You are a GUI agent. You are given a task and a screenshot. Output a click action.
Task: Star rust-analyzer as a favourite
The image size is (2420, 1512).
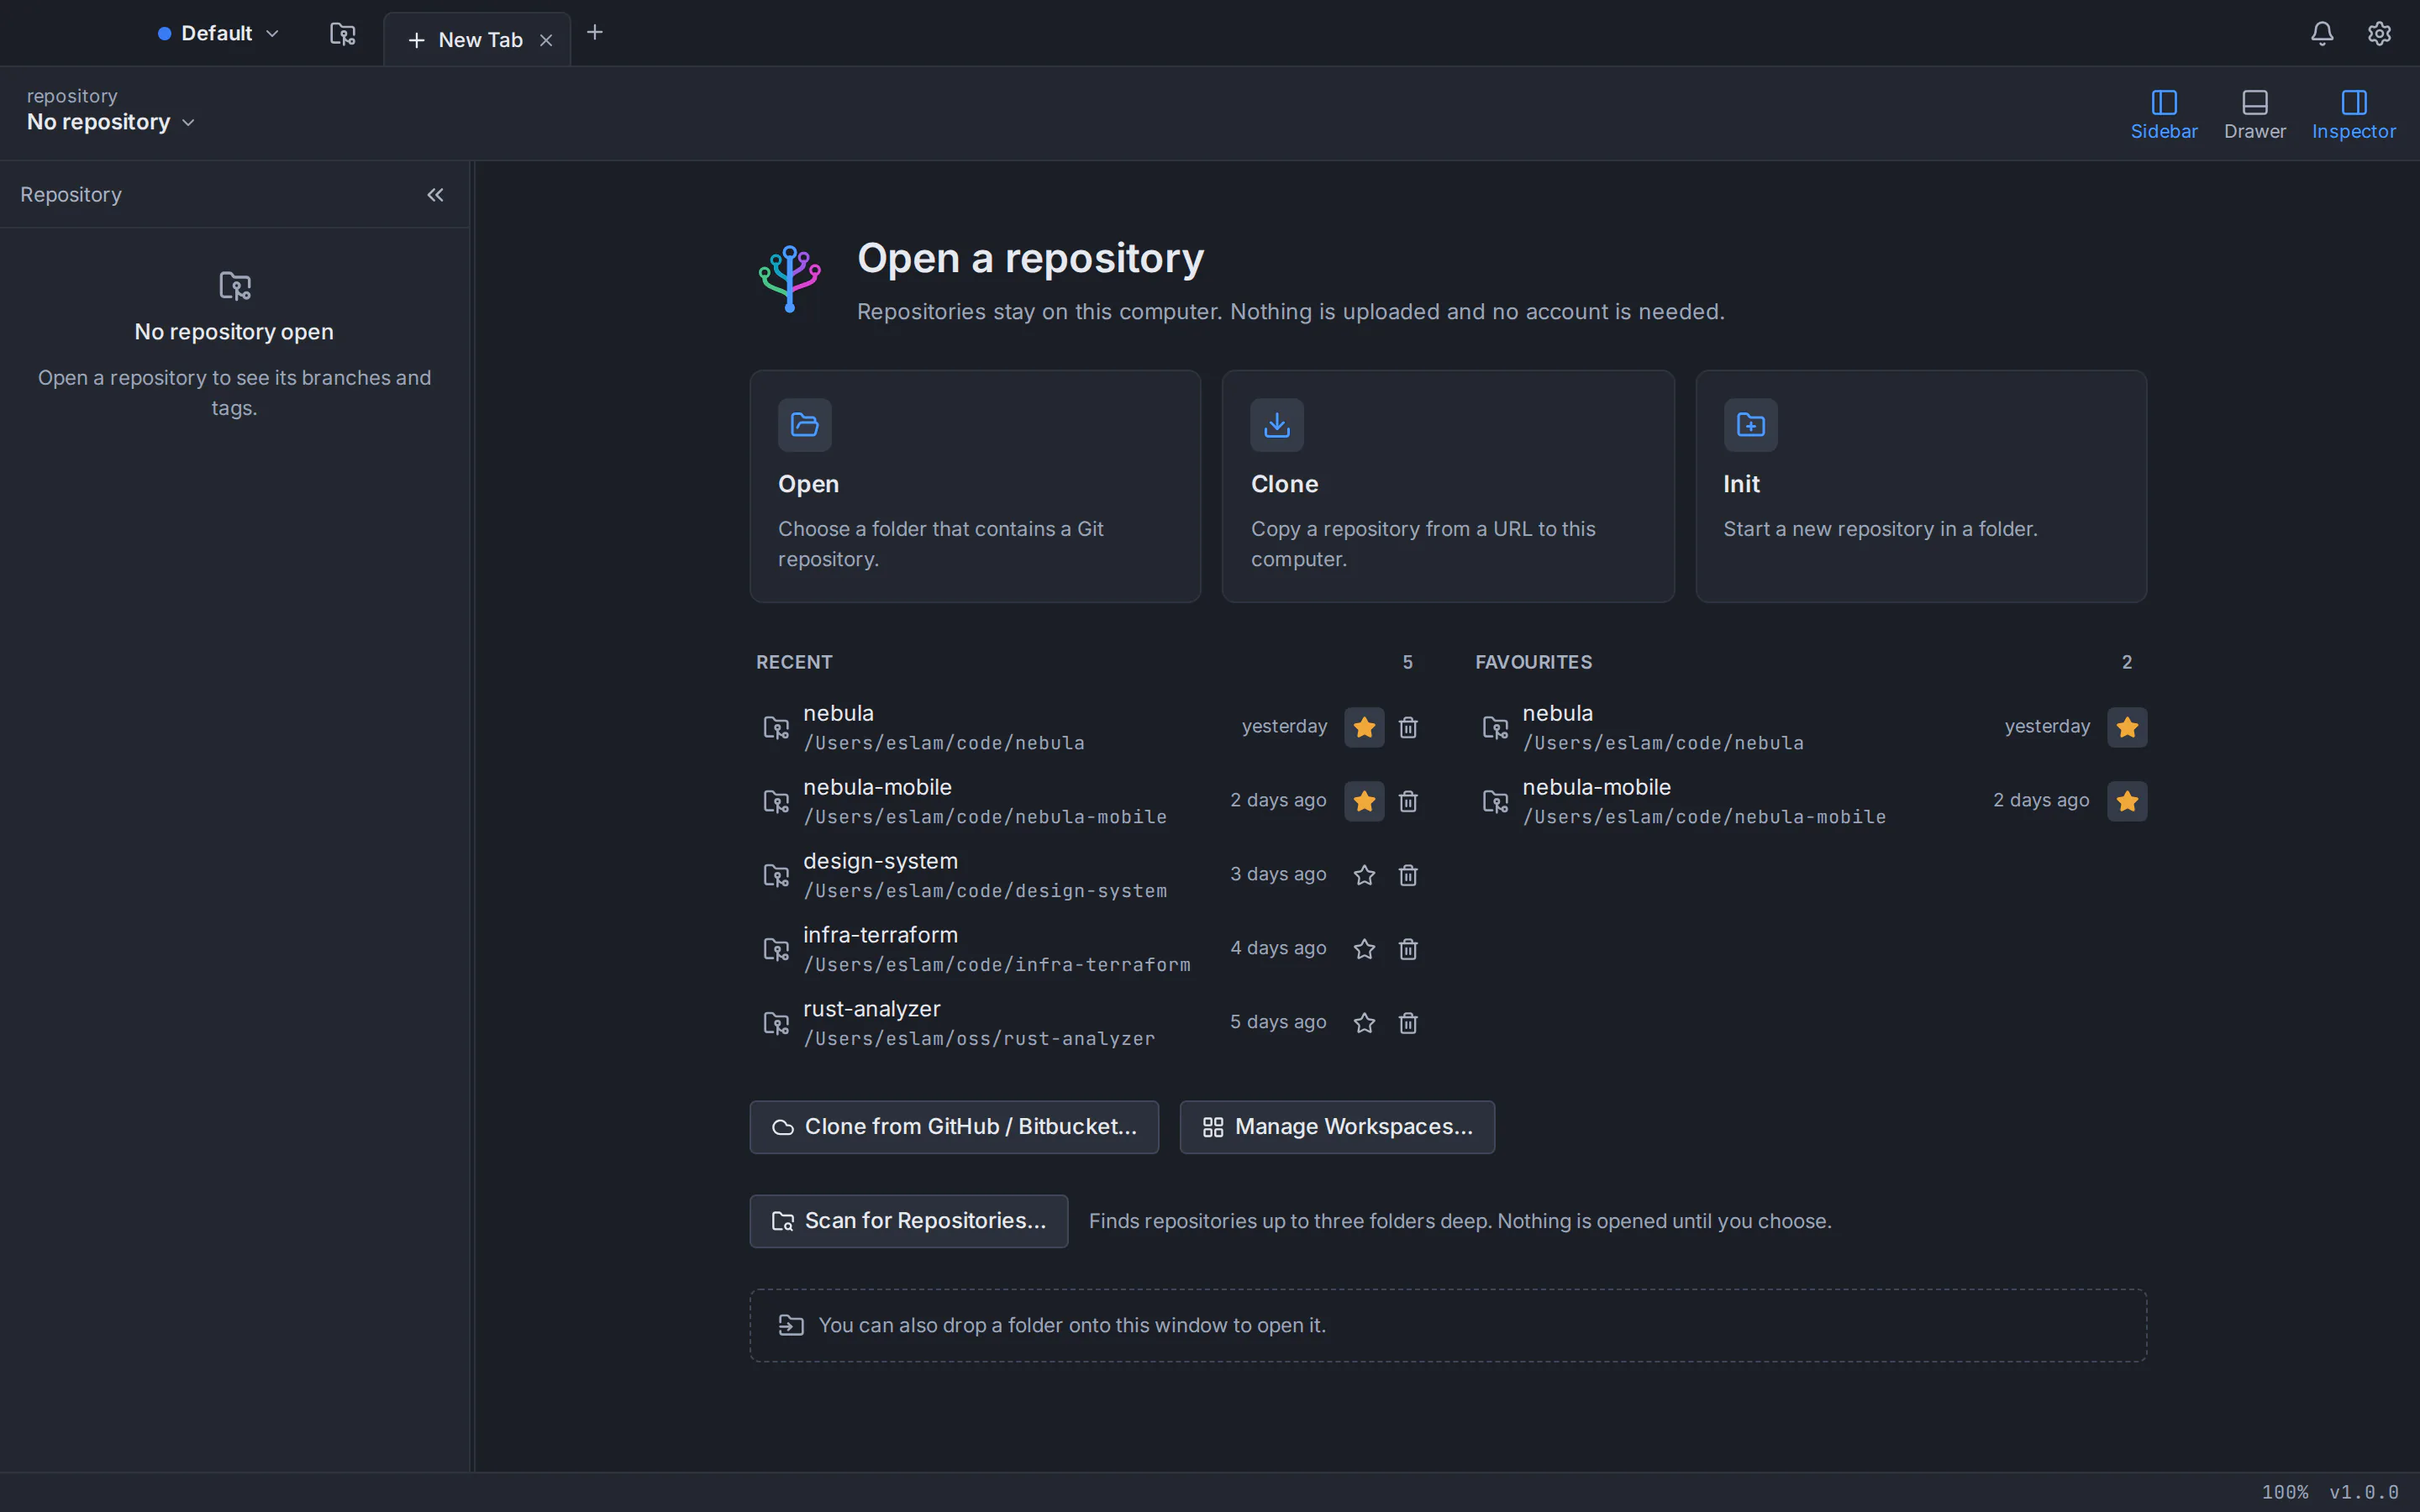1364,1023
